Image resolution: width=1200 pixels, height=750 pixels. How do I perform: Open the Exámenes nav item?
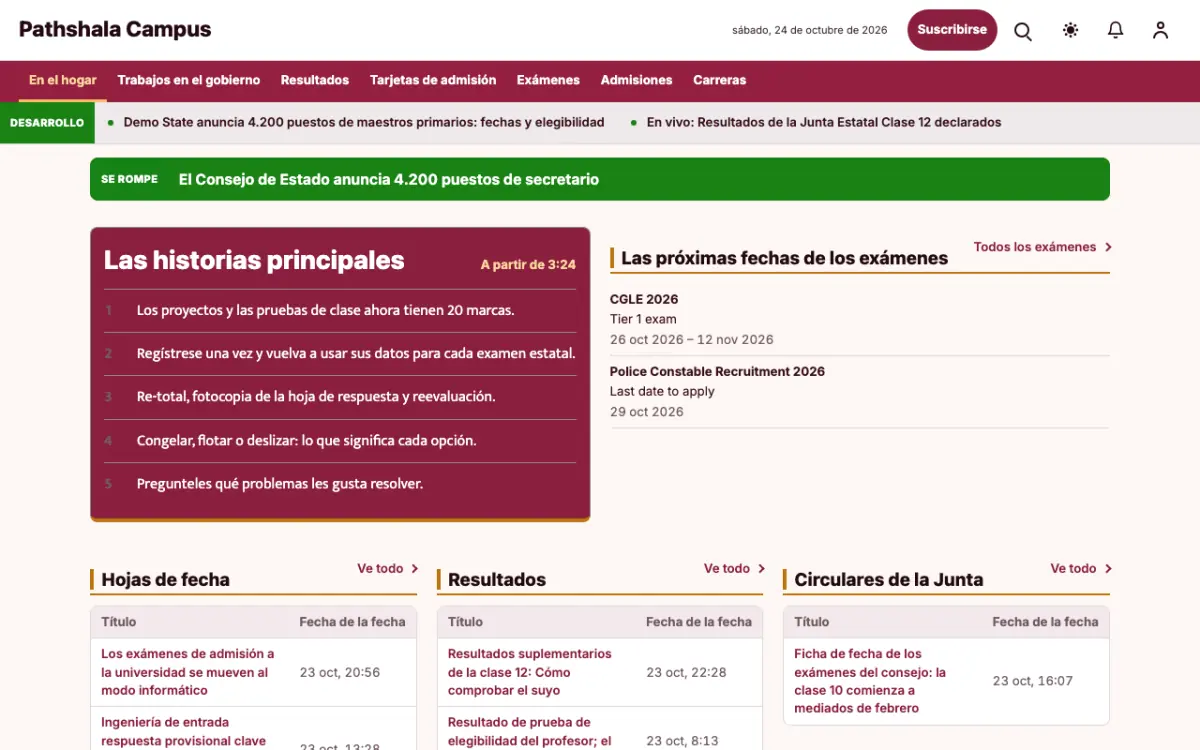(548, 80)
